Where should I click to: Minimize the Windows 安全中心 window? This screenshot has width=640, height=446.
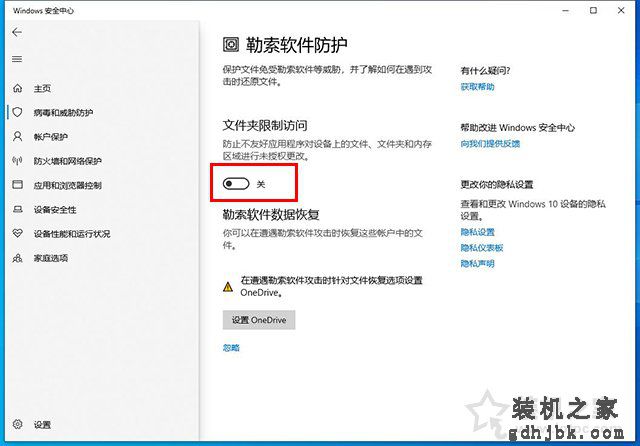[x=566, y=11]
